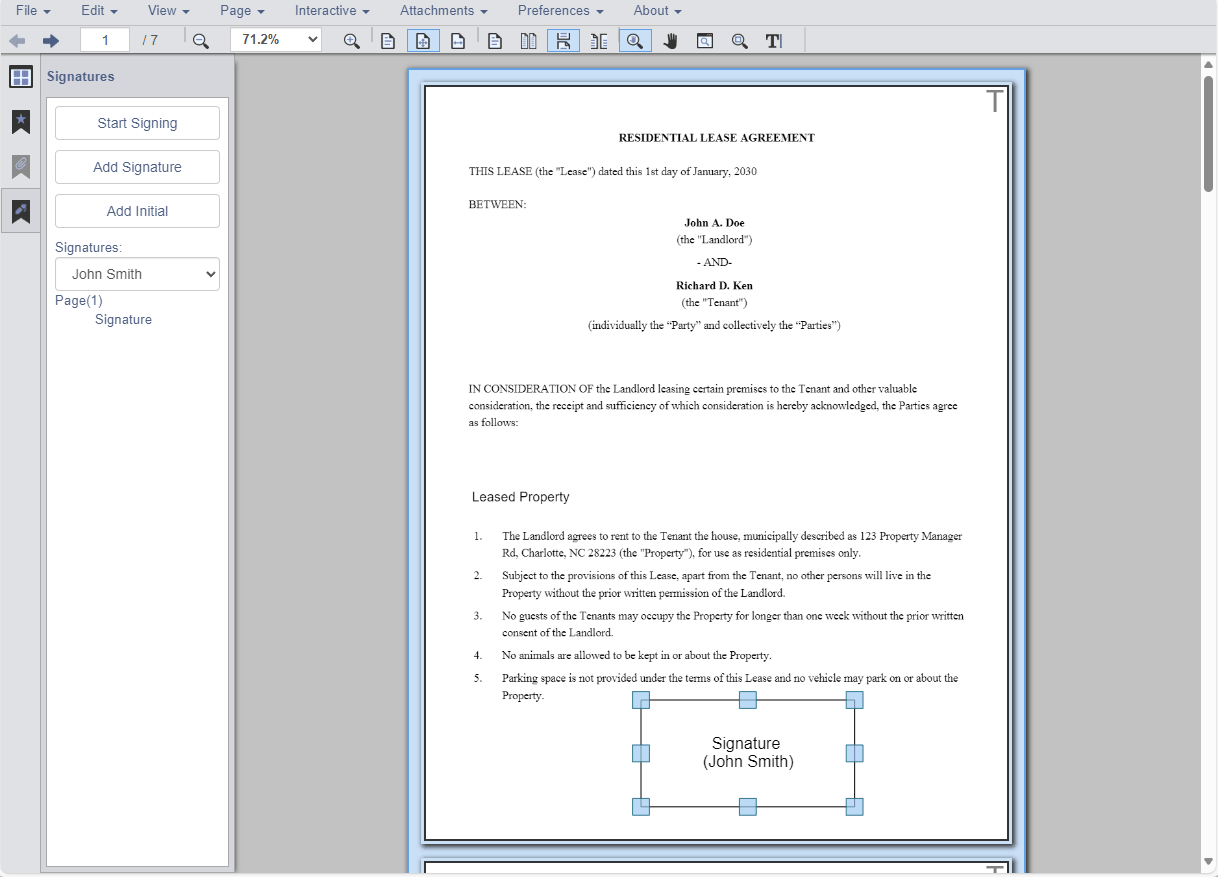
Task: Select the text selection tool
Action: [774, 41]
